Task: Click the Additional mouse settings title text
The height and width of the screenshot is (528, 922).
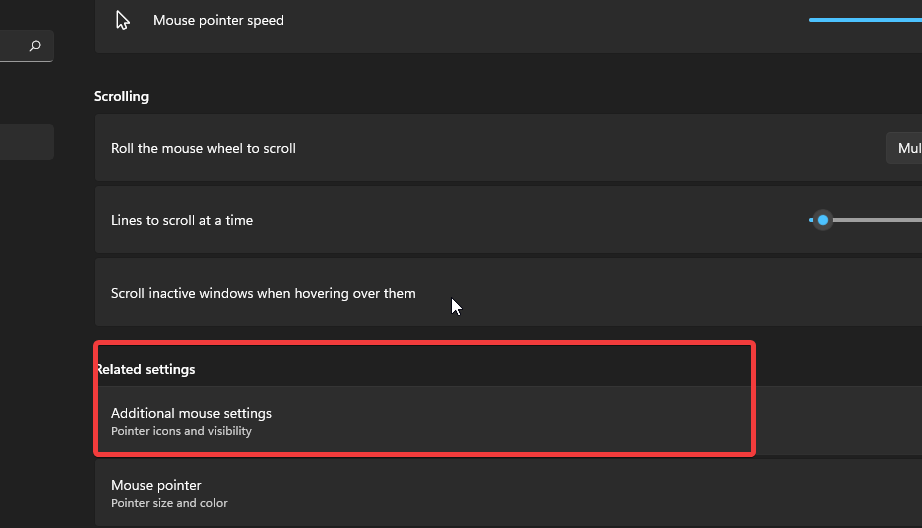Action: tap(191, 413)
